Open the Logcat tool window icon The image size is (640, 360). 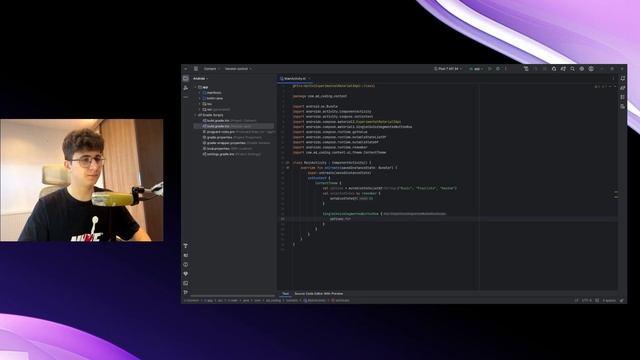186,255
